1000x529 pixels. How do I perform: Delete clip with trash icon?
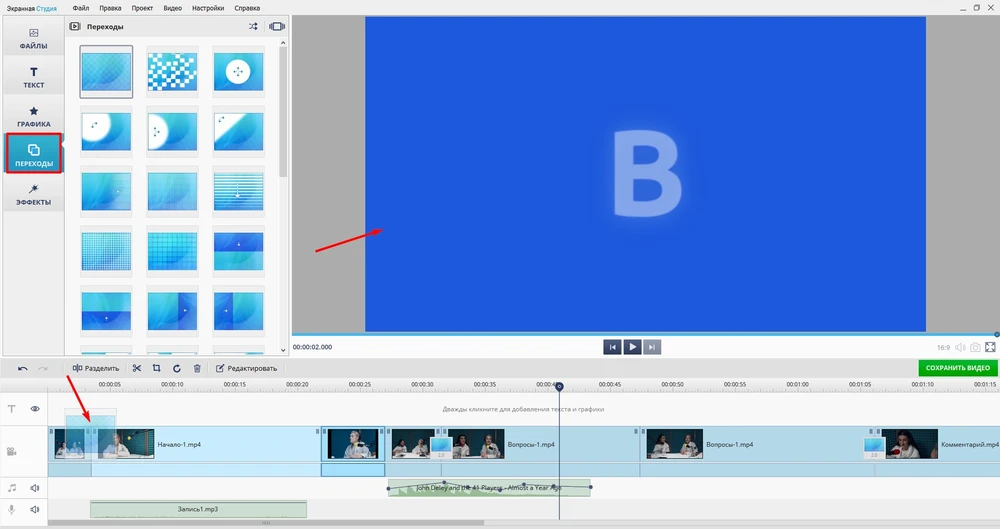pos(197,368)
